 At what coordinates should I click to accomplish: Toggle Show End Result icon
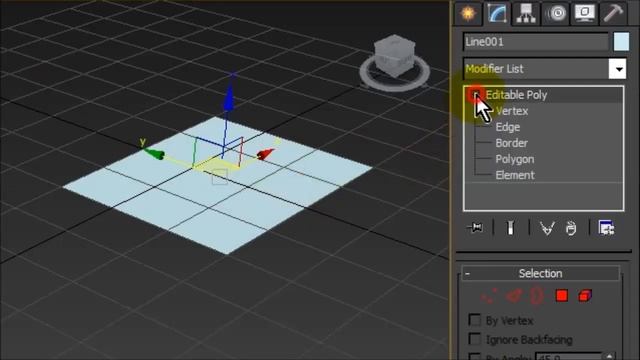coord(510,227)
